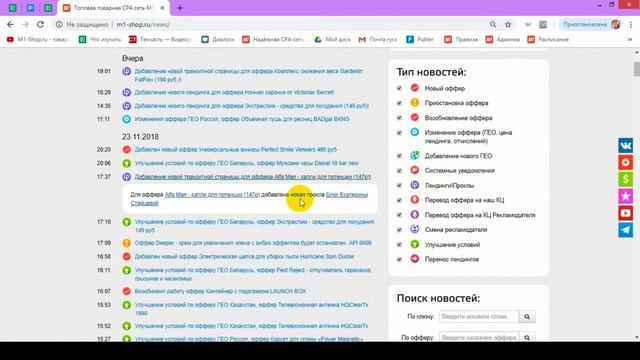The image size is (640, 360).
Task: Click the green icon of 20:06 news entry
Action: (127, 163)
